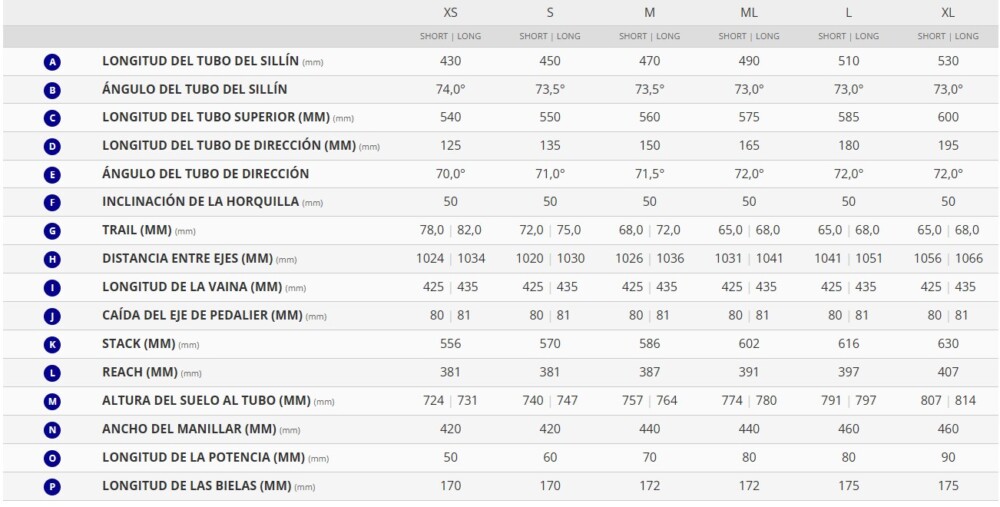
Task: Select the letter E badge for head angle
Action: tap(52, 175)
